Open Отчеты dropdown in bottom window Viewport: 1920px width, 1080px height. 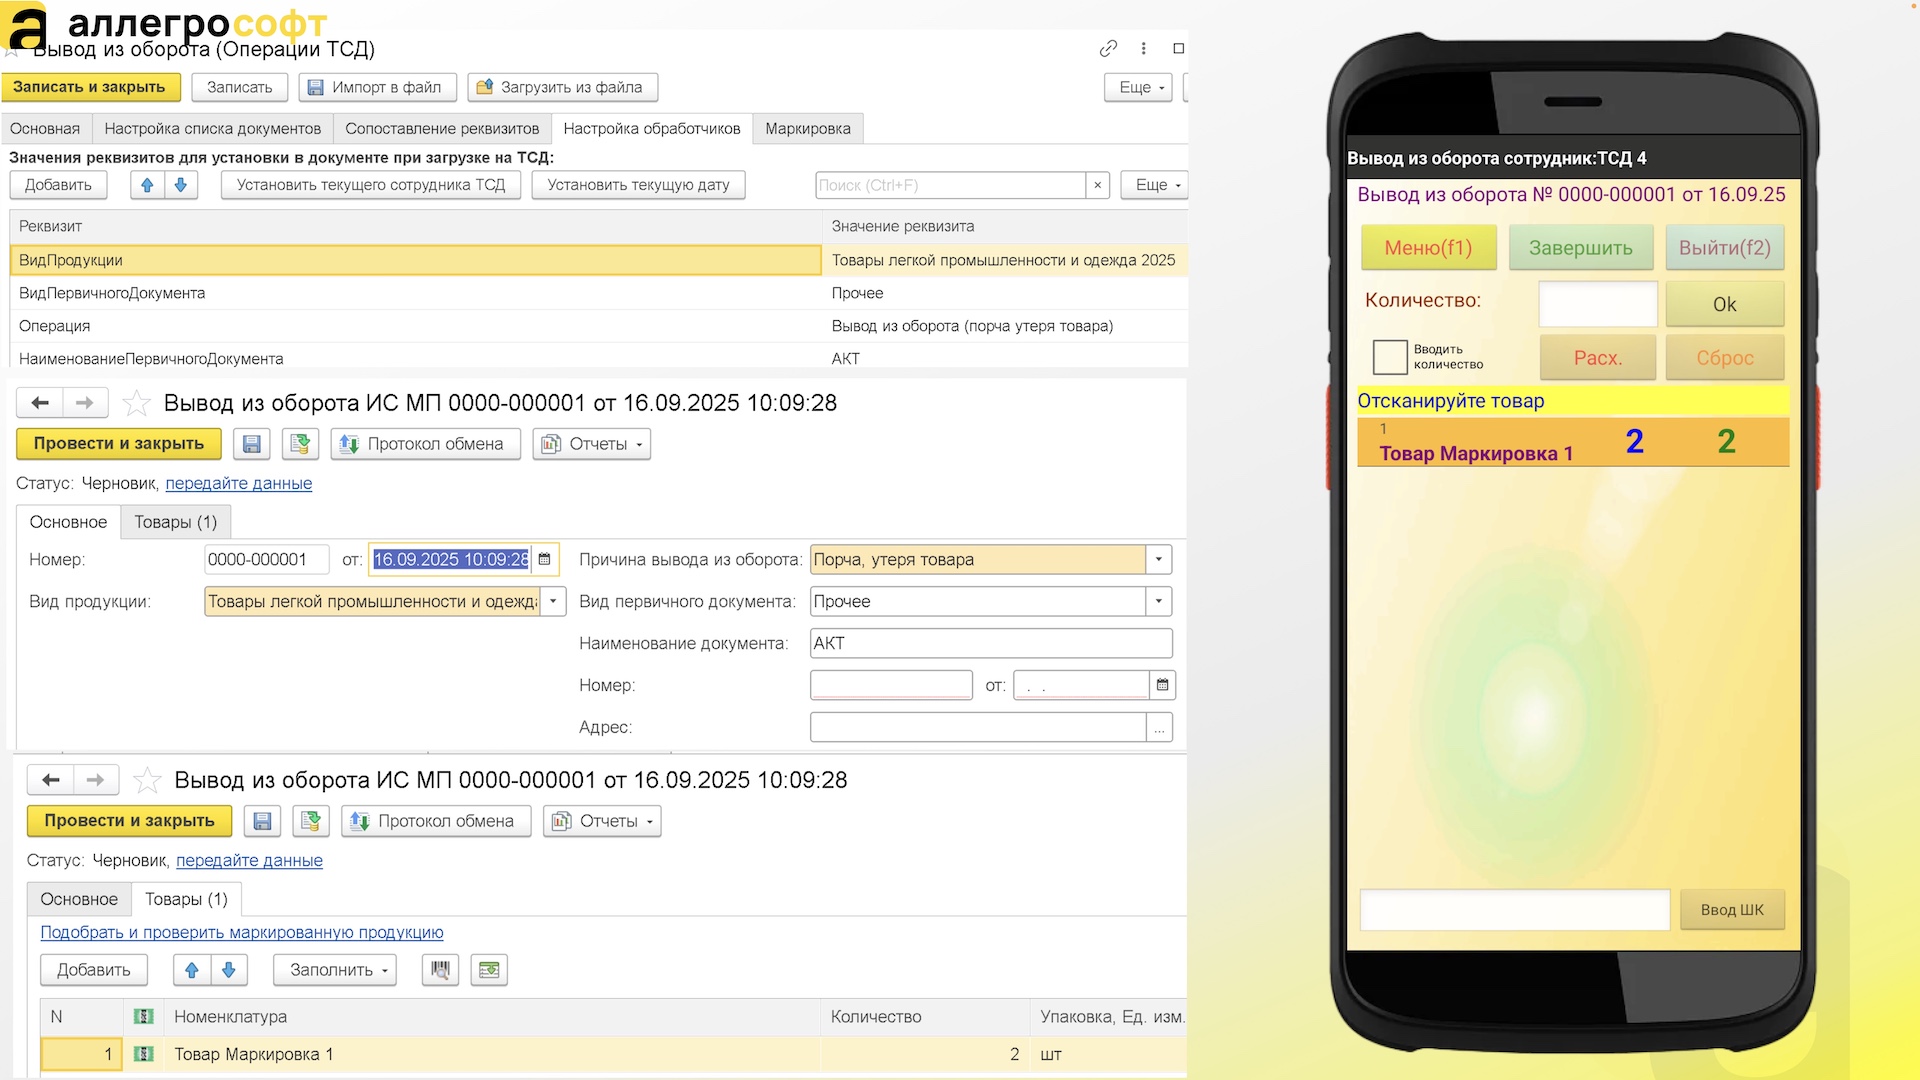pos(602,821)
